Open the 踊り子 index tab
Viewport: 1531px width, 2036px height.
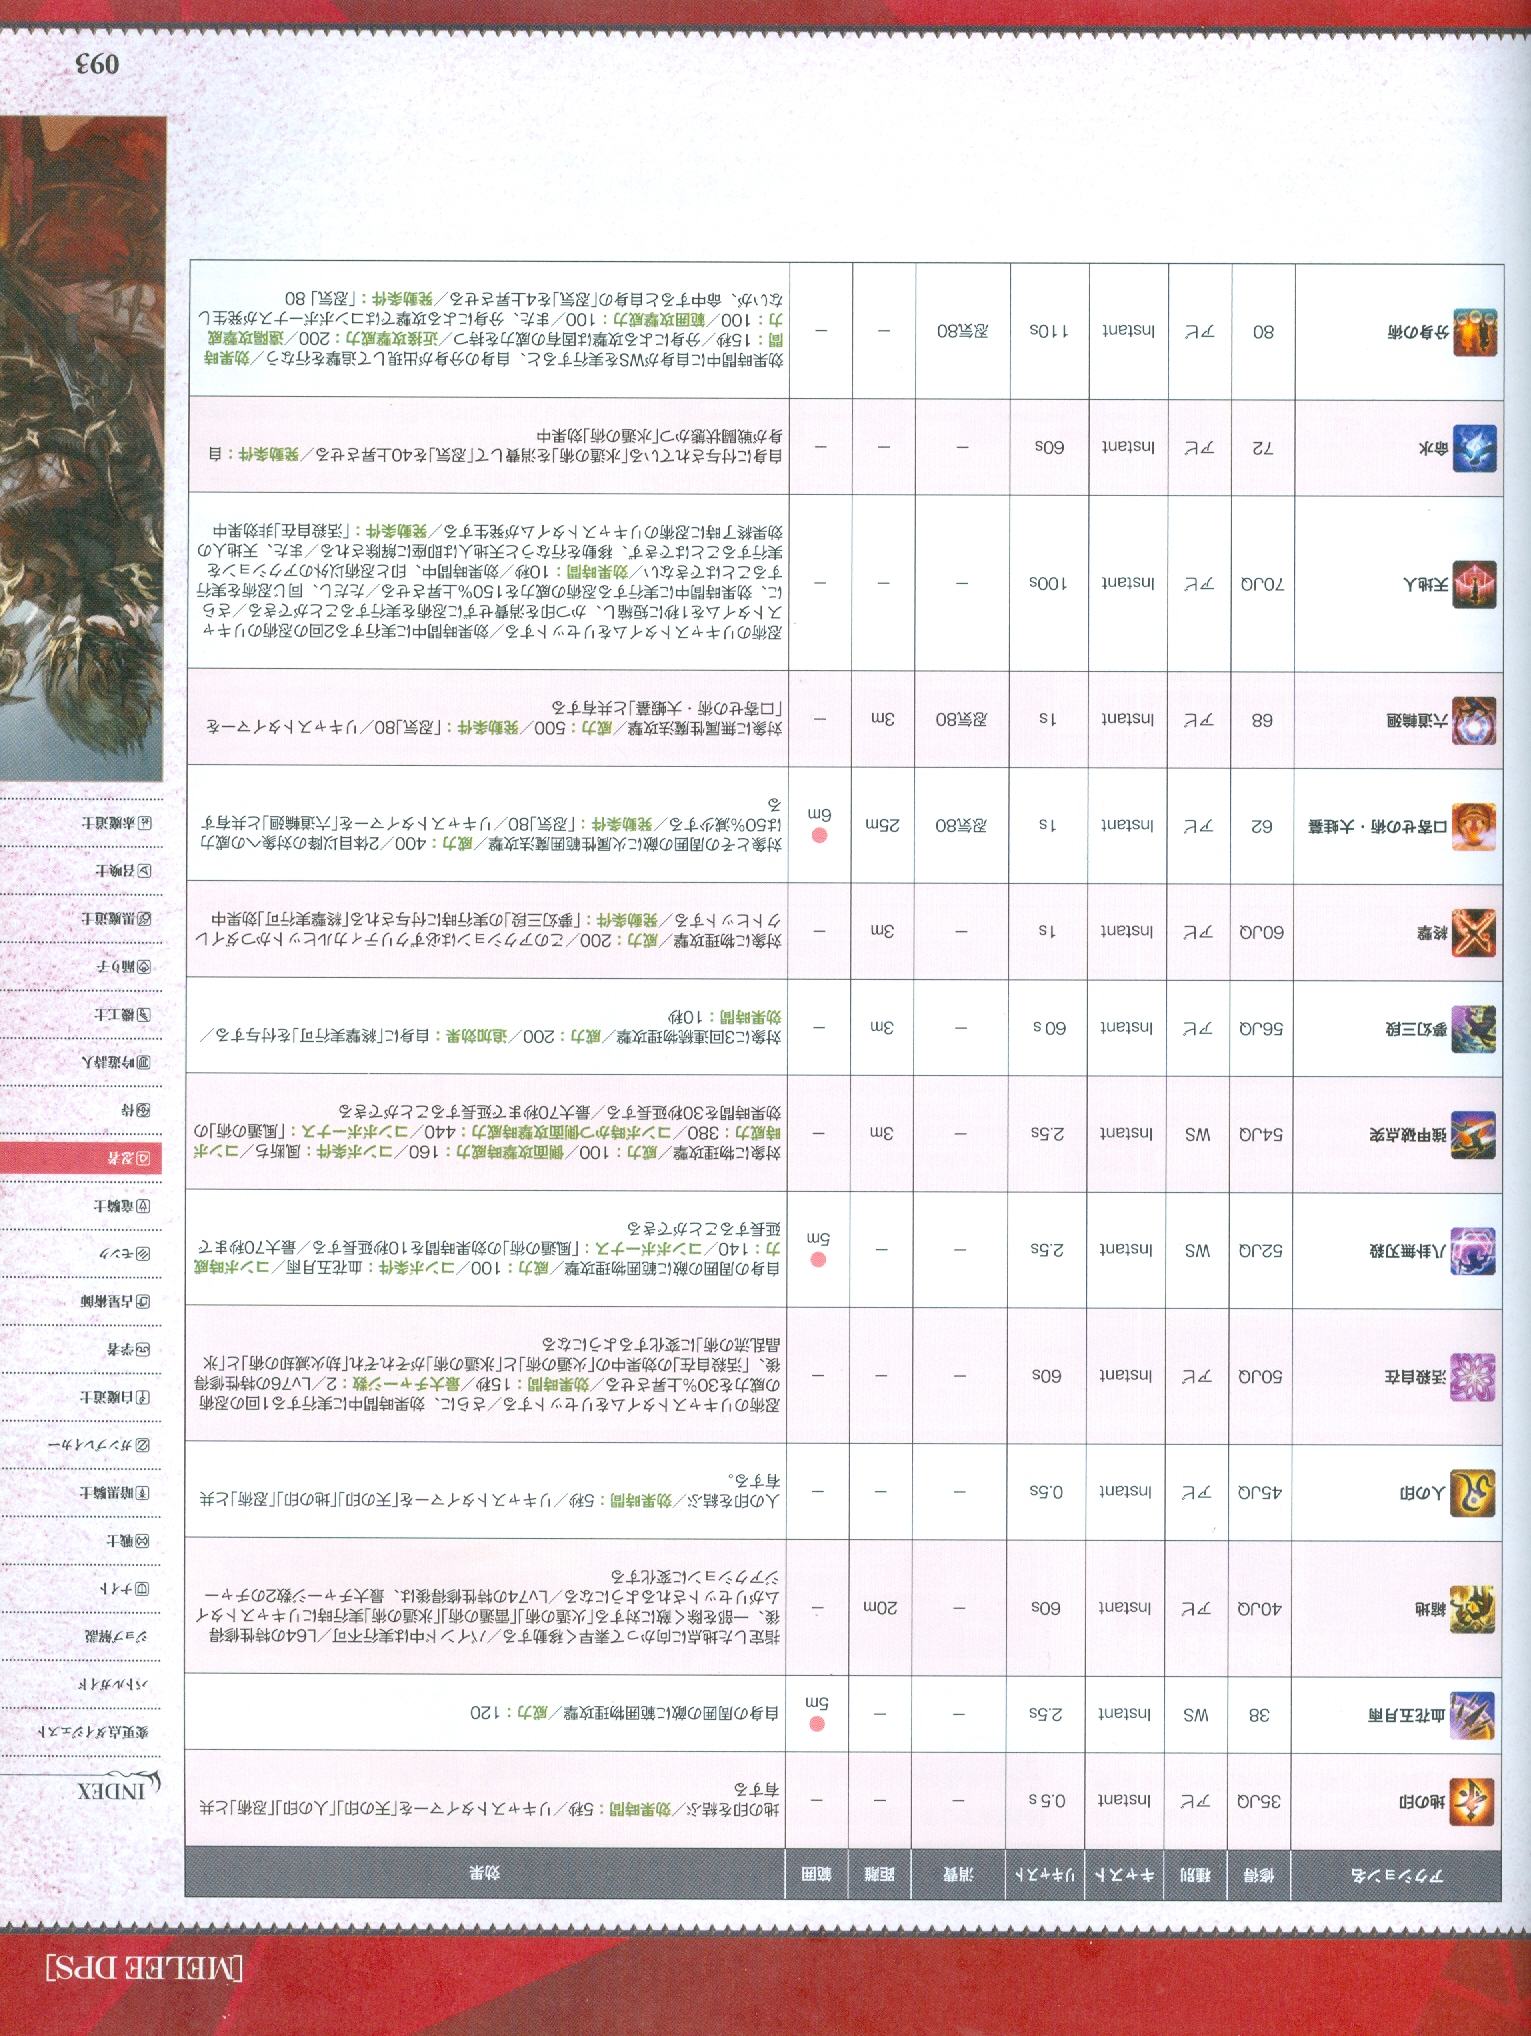point(123,967)
